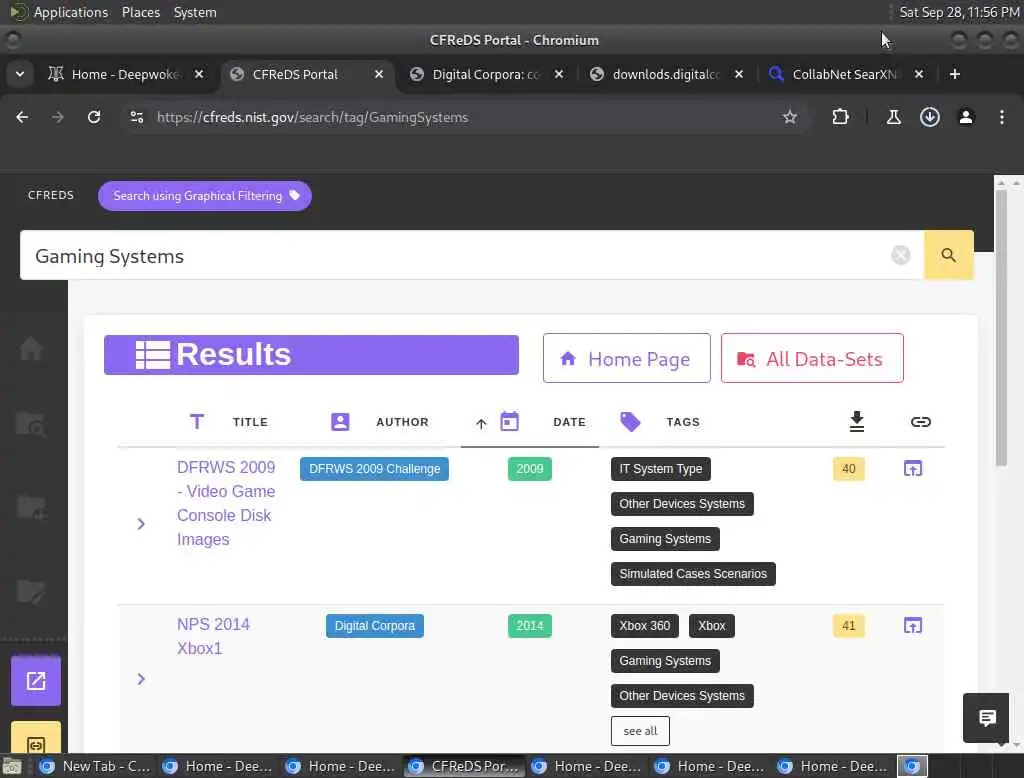Click the purple open-external sidebar button
The width and height of the screenshot is (1024, 778).
coord(36,681)
